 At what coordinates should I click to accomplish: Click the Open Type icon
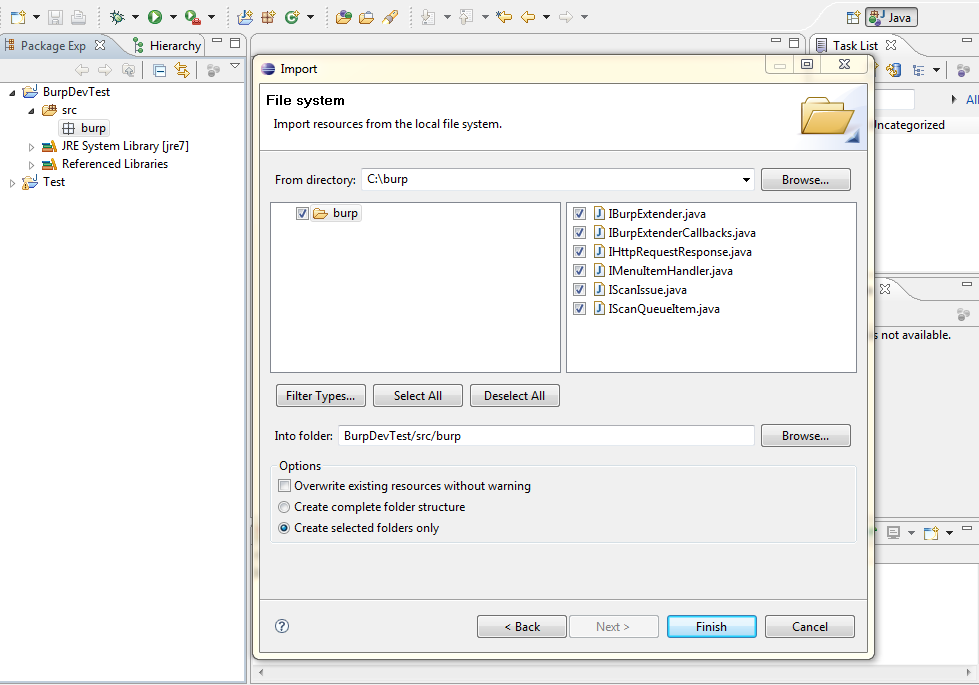(343, 17)
